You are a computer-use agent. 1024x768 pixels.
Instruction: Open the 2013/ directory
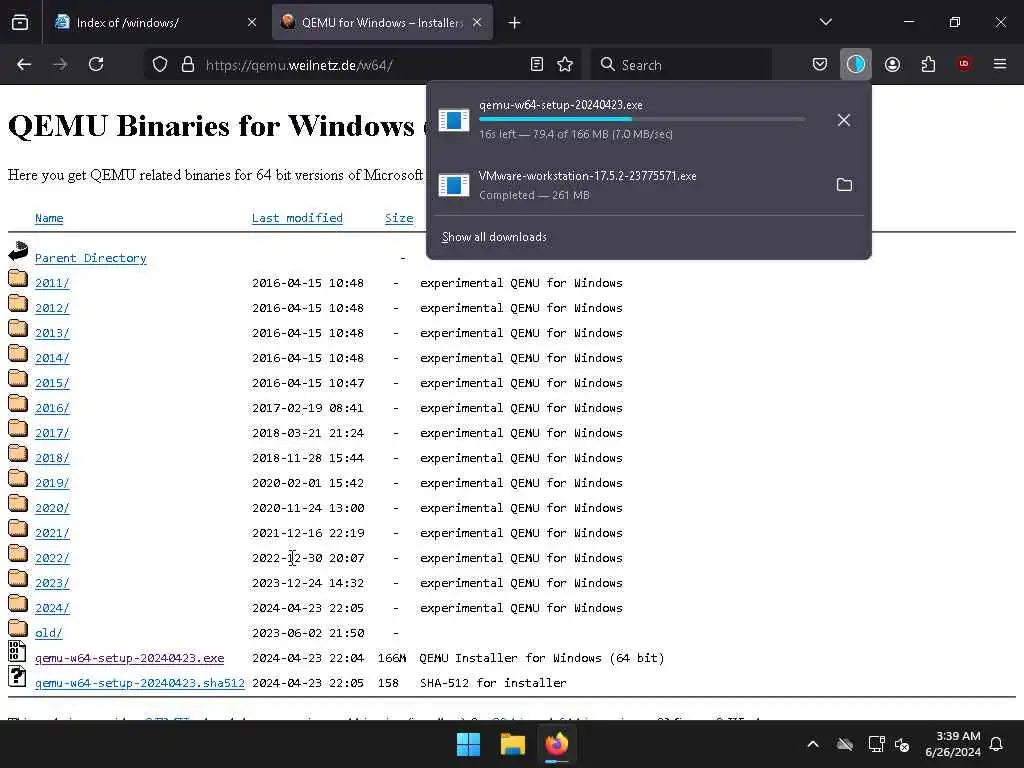point(52,333)
